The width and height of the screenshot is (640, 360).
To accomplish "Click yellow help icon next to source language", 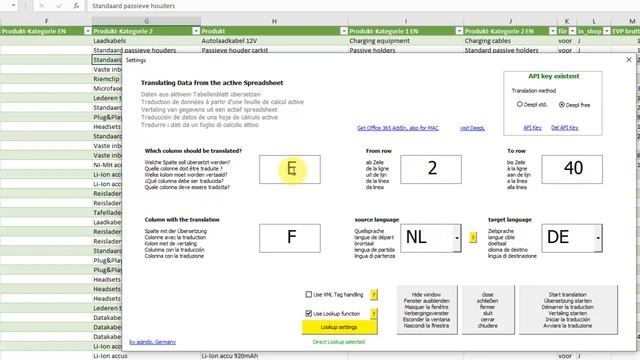I will click(x=473, y=237).
